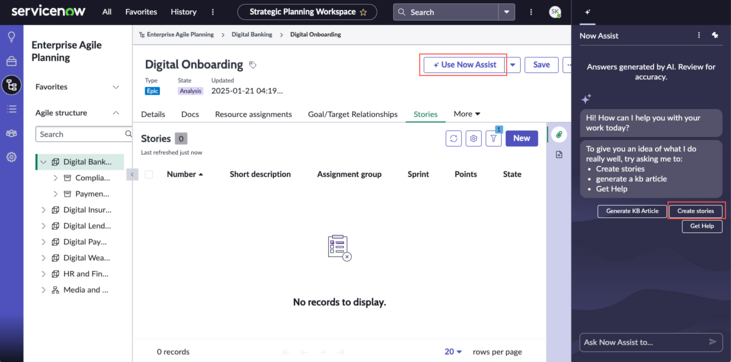This screenshot has height=362, width=731.
Task: Create a New story
Action: (522, 138)
